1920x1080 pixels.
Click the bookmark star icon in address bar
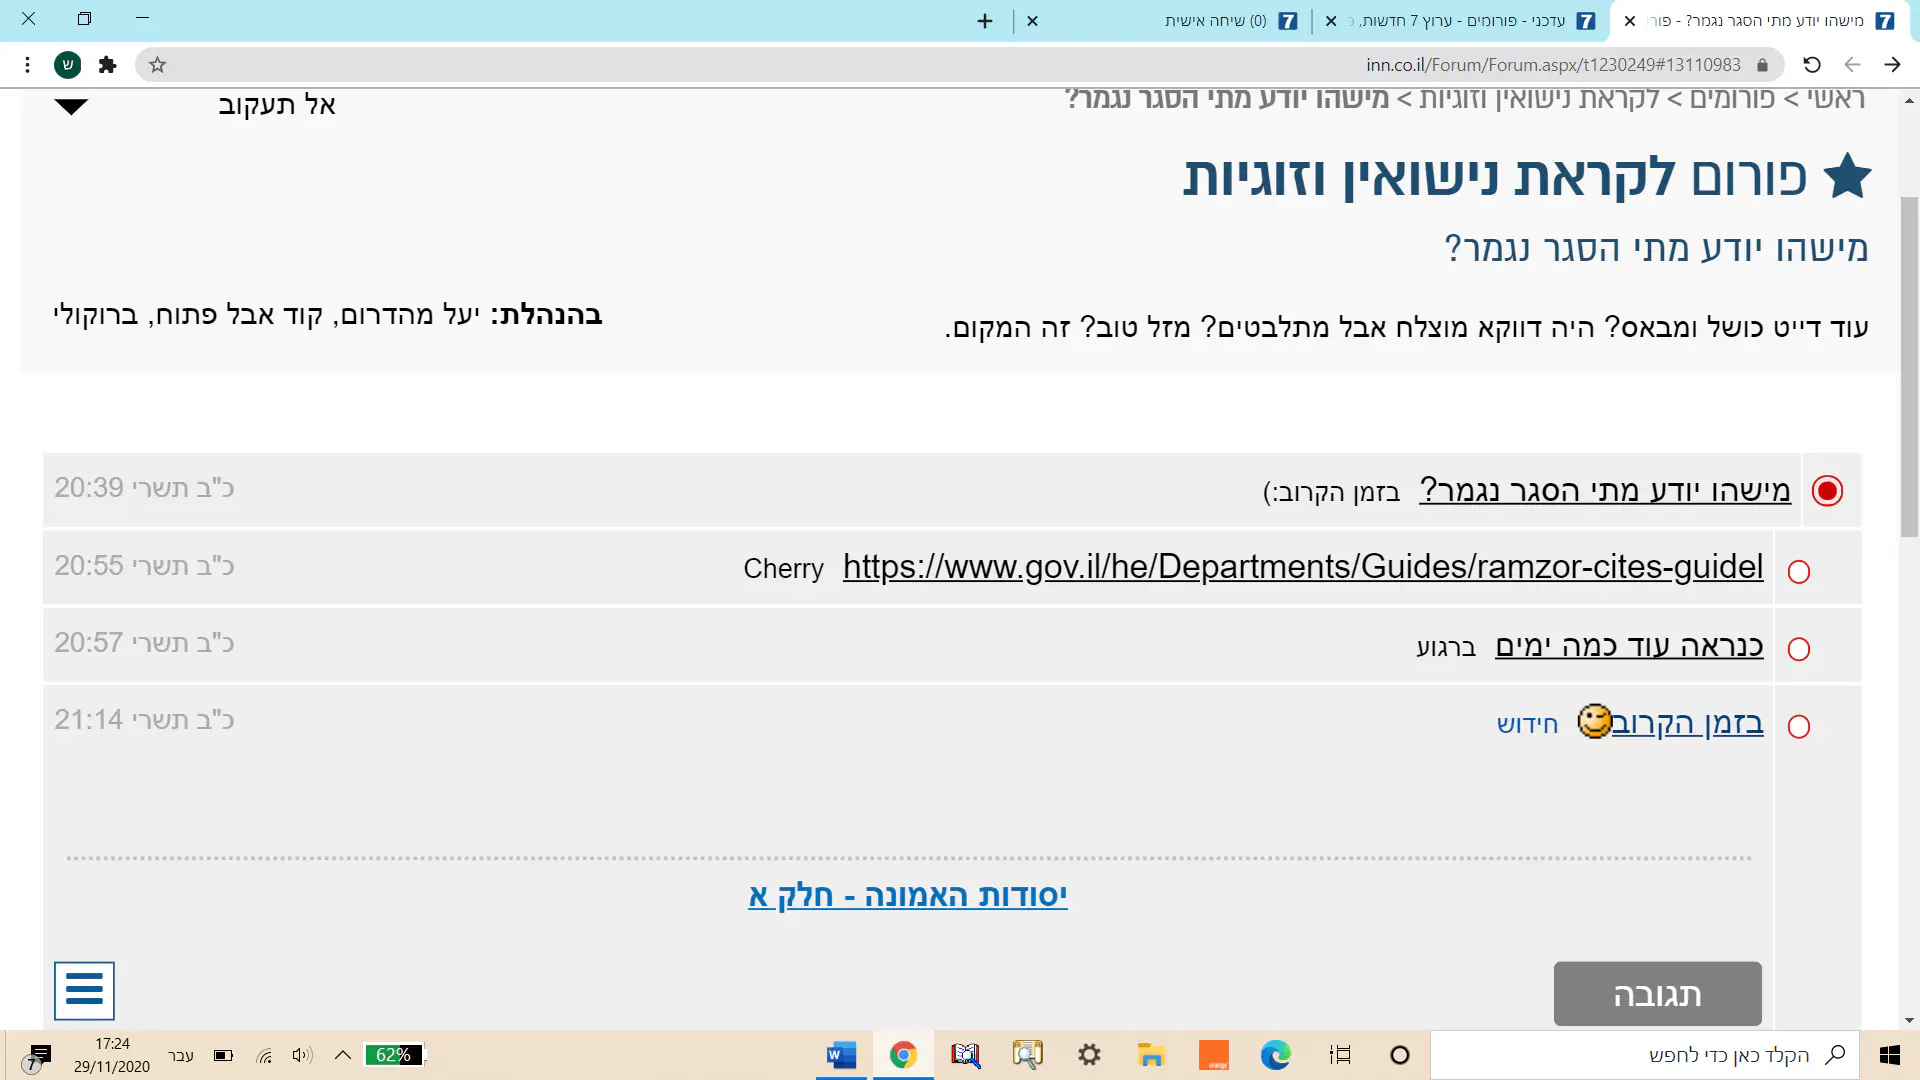[x=157, y=65]
